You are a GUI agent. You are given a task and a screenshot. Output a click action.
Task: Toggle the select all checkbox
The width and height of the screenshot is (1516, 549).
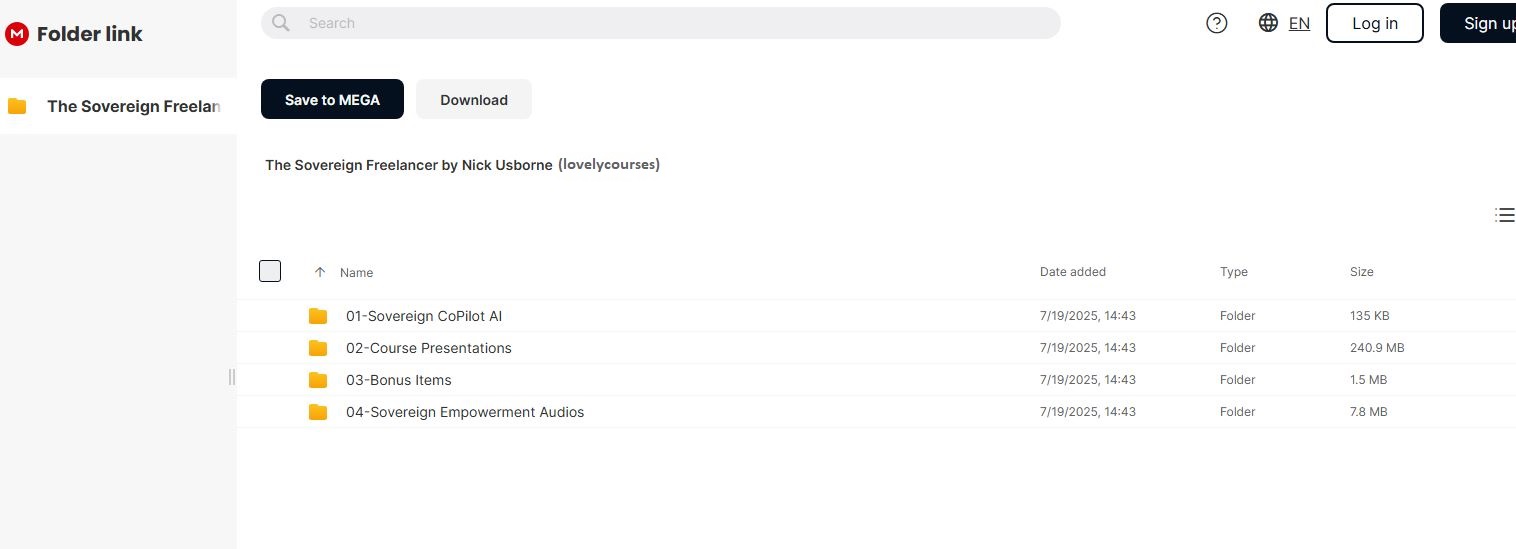pos(270,271)
